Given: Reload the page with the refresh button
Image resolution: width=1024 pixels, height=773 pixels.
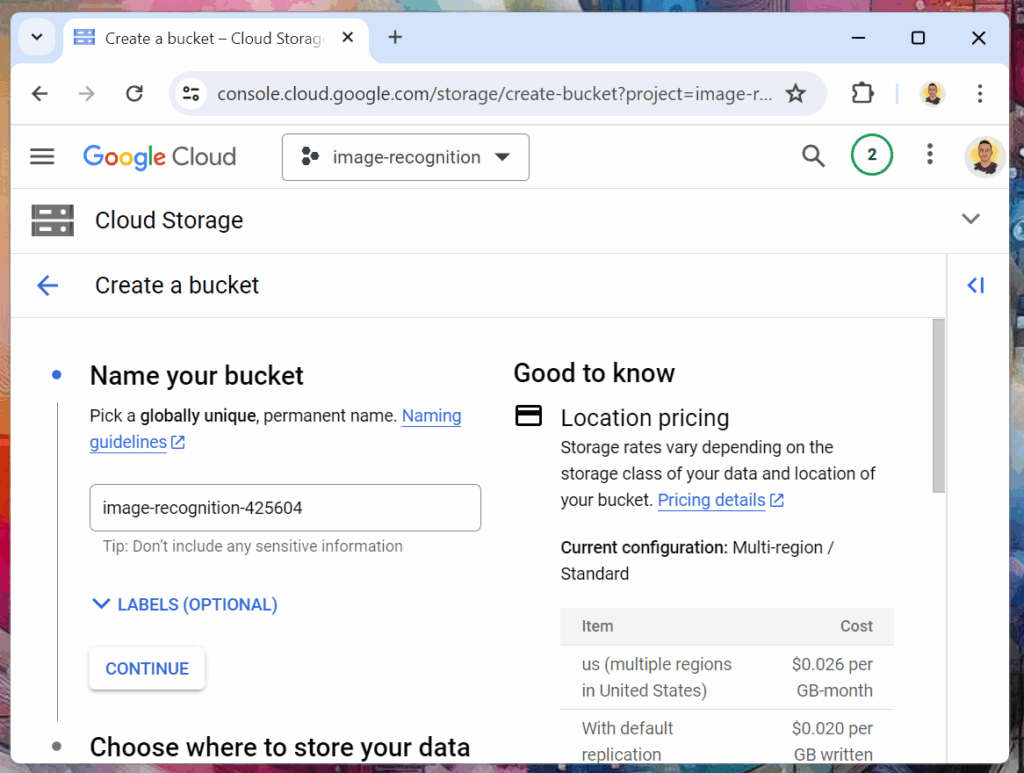Looking at the screenshot, I should click(134, 94).
